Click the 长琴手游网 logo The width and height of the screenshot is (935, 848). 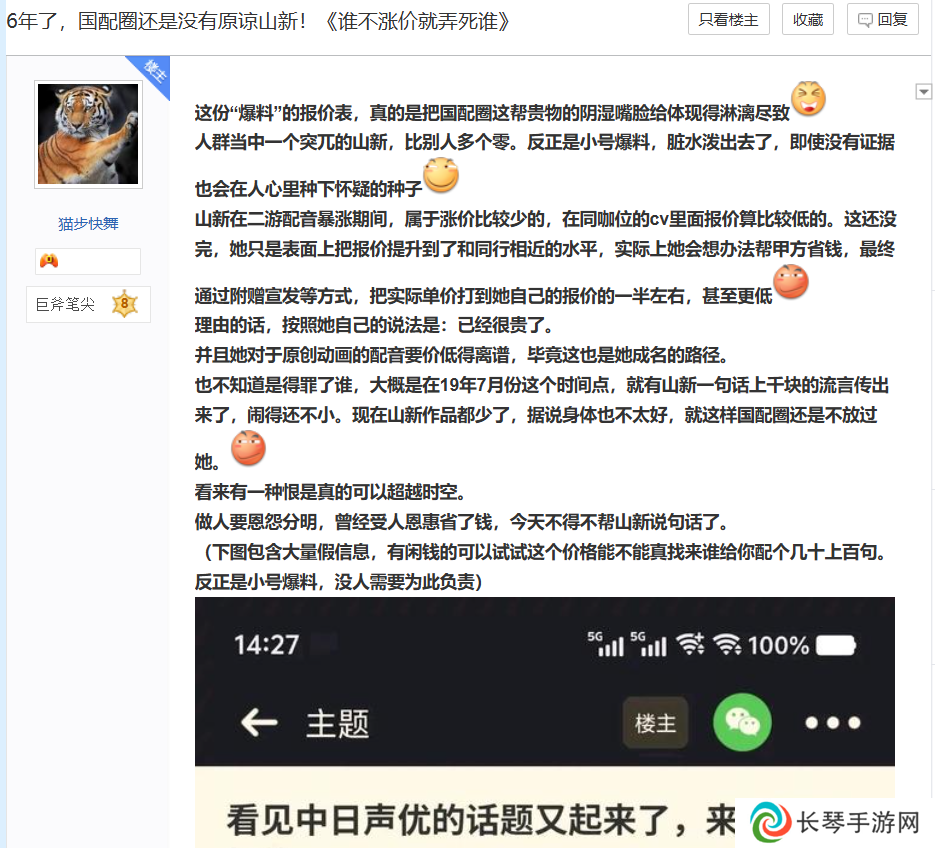click(x=835, y=823)
